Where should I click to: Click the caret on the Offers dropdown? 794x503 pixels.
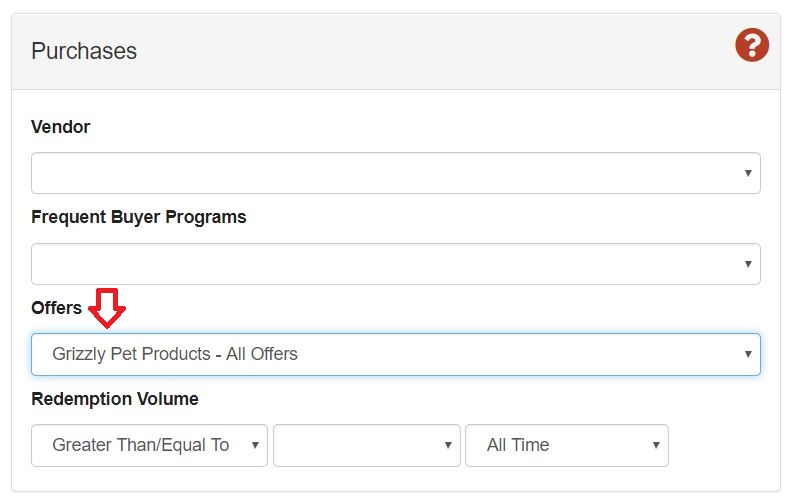click(747, 354)
